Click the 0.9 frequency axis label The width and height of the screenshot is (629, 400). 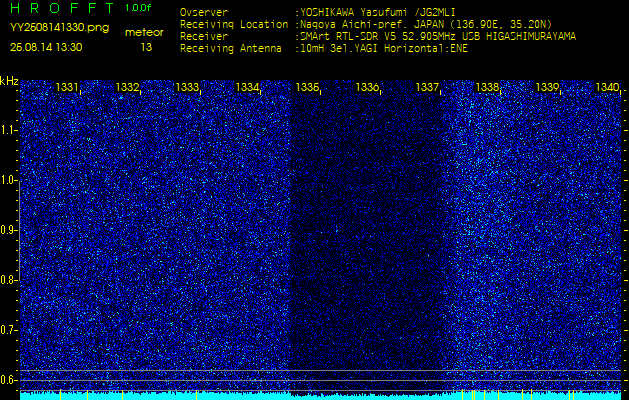click(8, 230)
